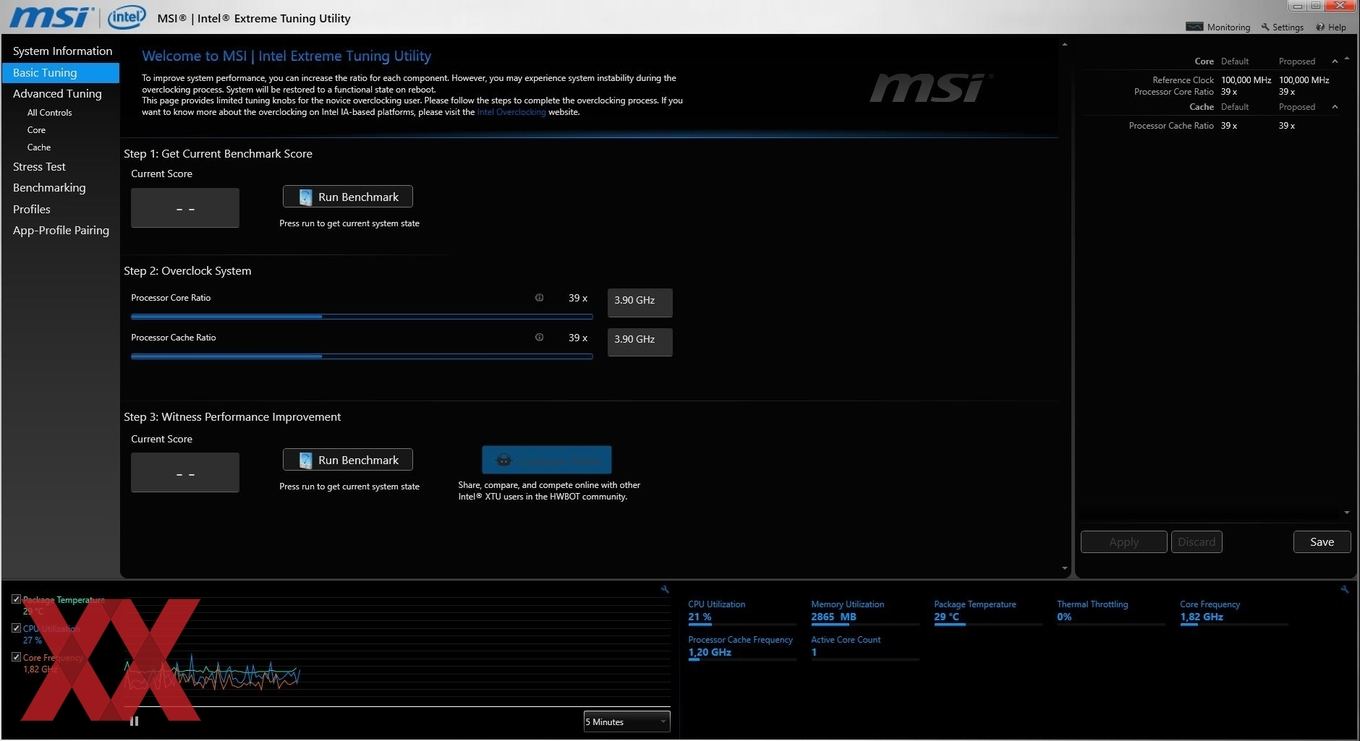Image resolution: width=1360 pixels, height=741 pixels.
Task: Click the Intel logo in title bar
Action: tap(126, 17)
